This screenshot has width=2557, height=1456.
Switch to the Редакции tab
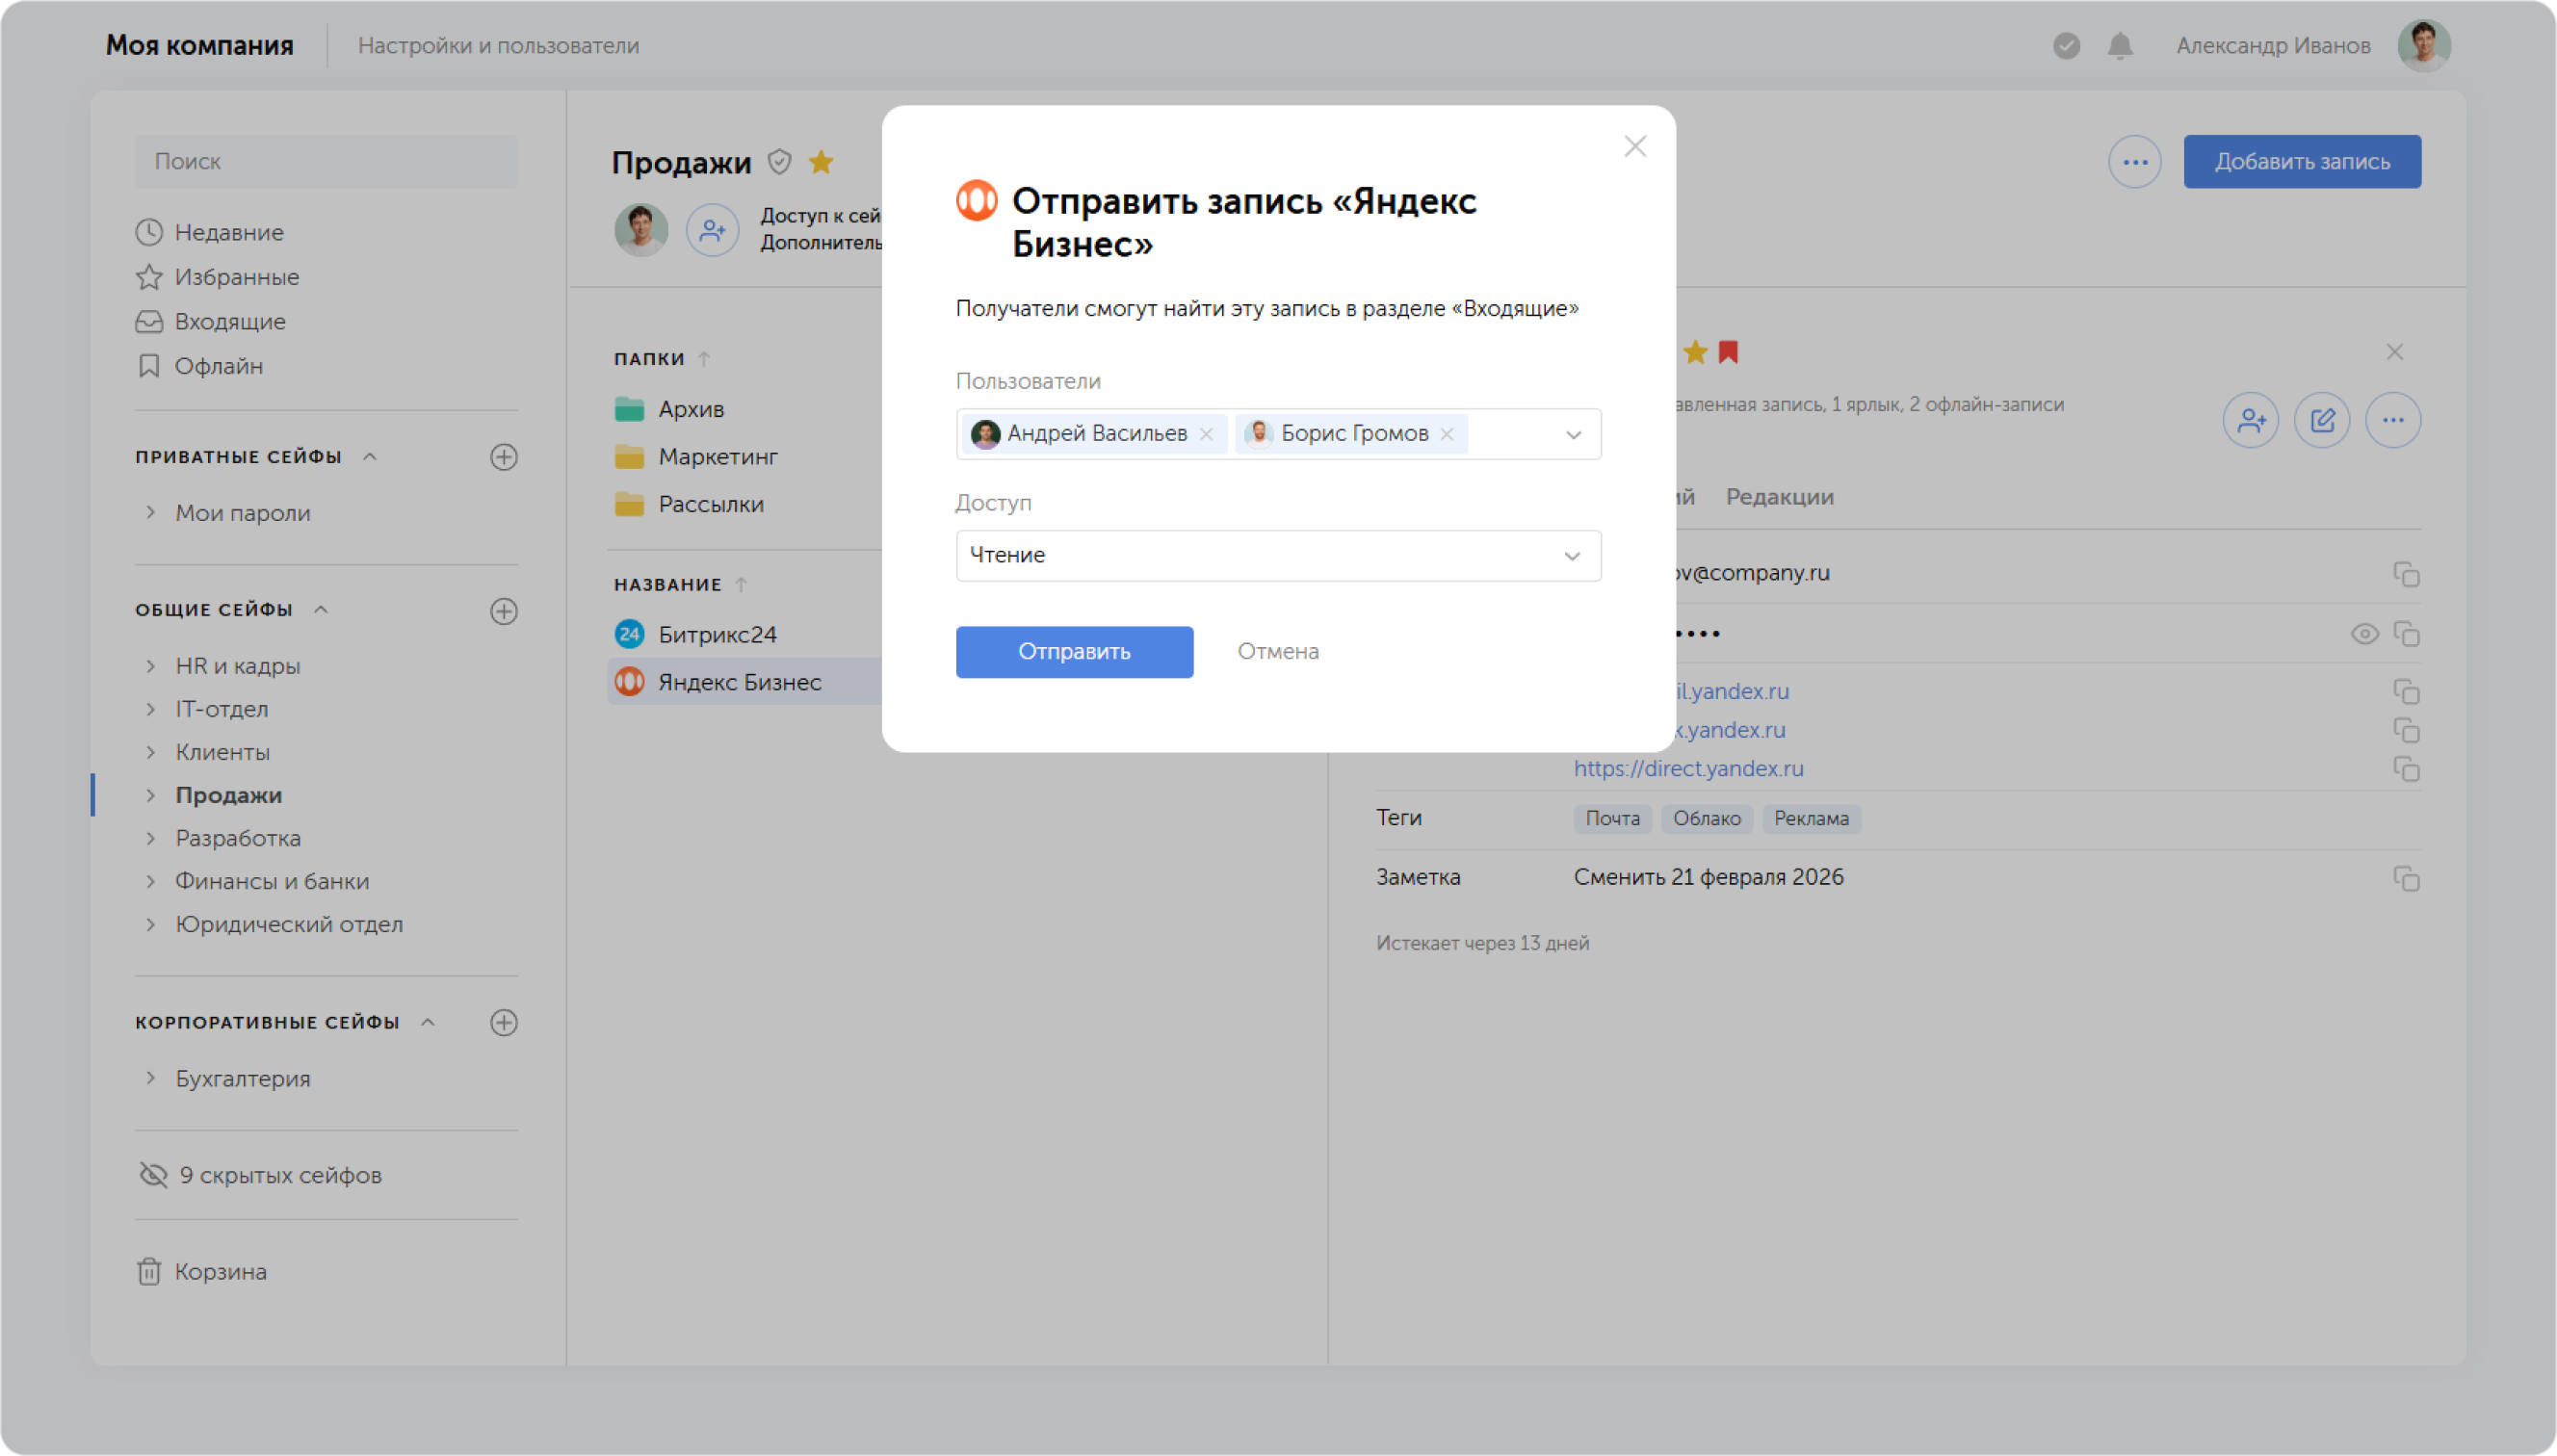pos(1779,497)
